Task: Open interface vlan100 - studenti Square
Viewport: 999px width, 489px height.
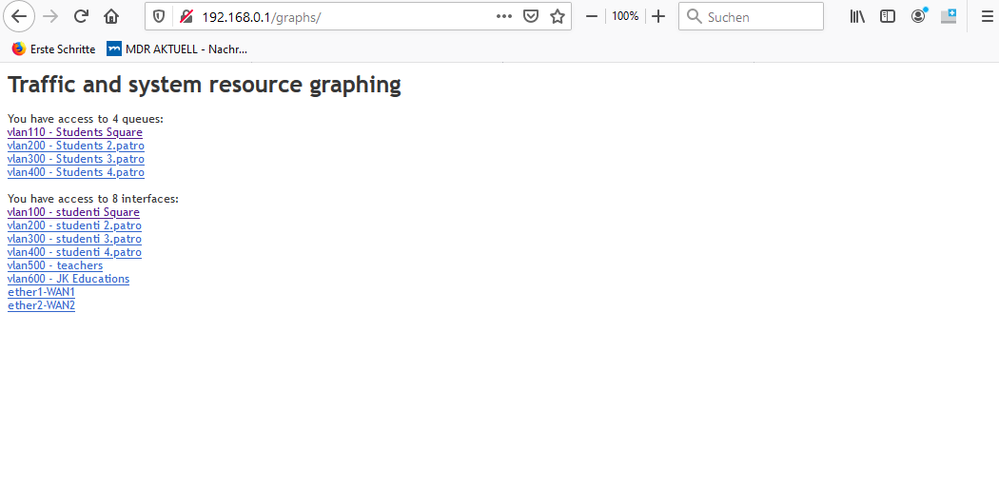Action: [x=73, y=212]
